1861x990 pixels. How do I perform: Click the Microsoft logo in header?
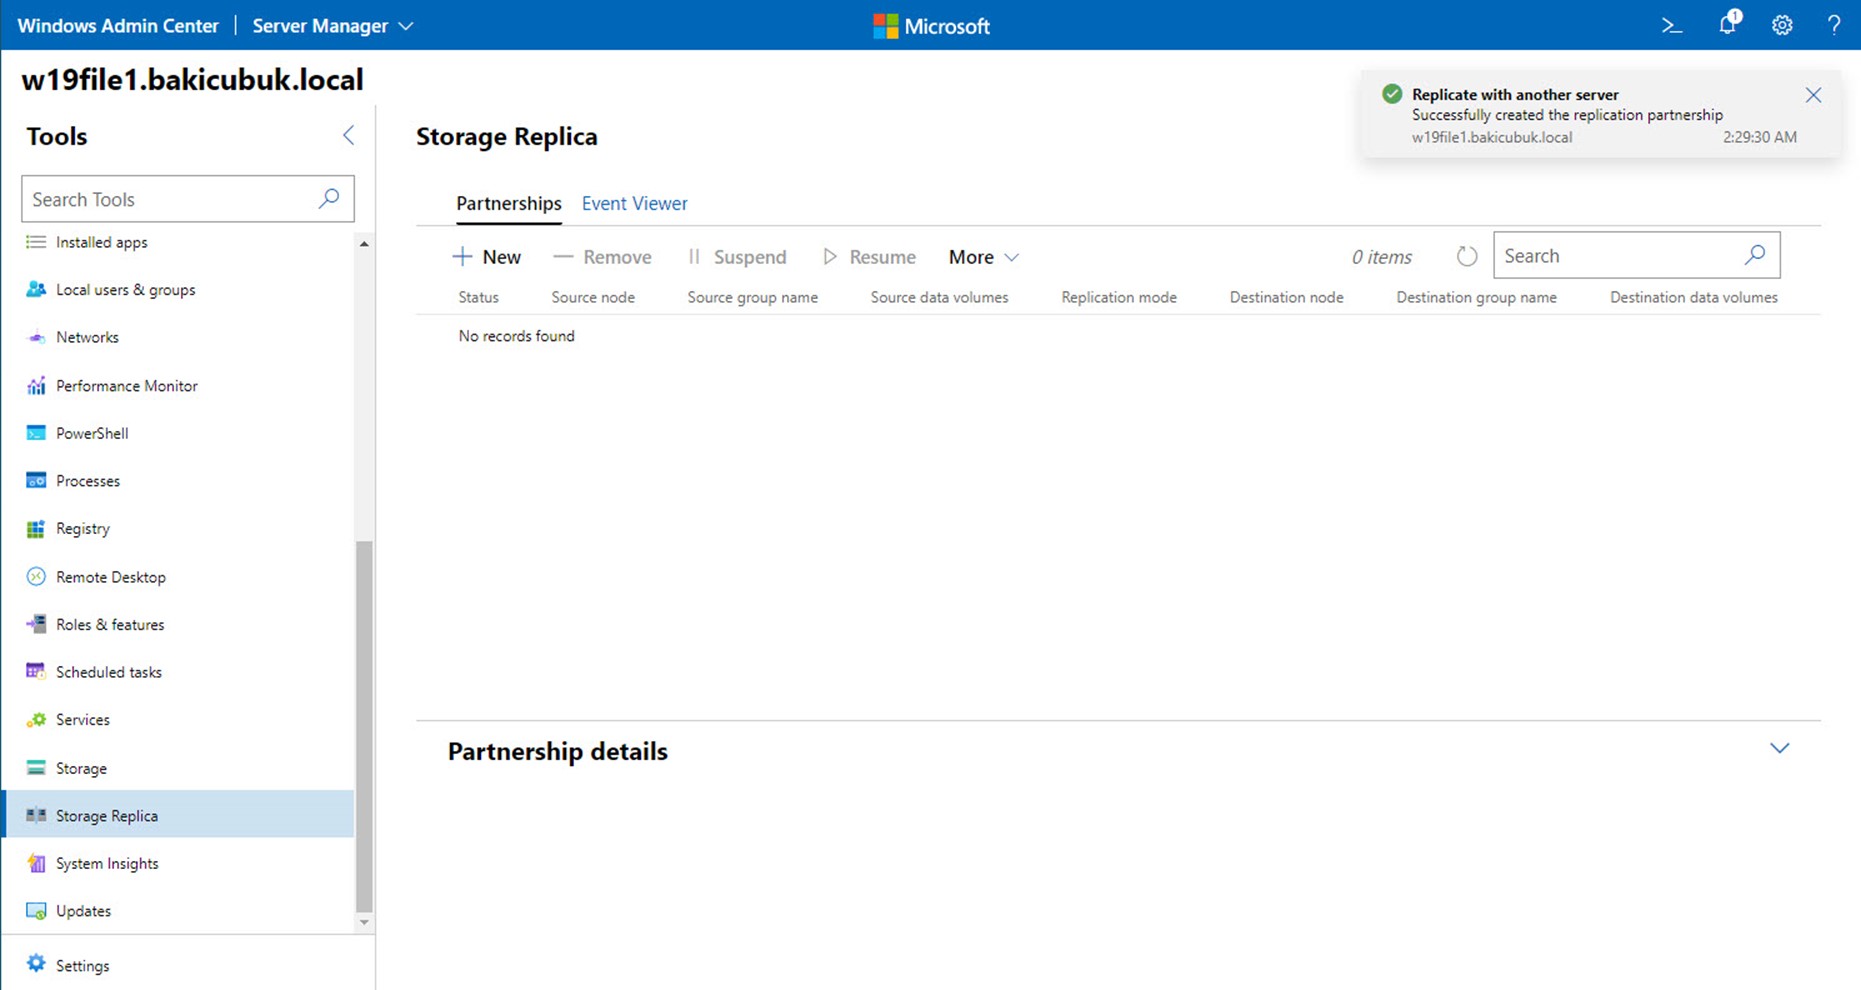coord(931,26)
